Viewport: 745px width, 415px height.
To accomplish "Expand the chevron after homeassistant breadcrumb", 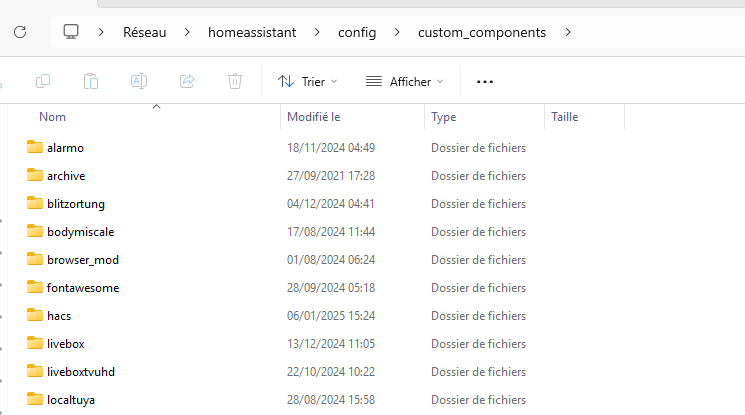I will coord(317,32).
